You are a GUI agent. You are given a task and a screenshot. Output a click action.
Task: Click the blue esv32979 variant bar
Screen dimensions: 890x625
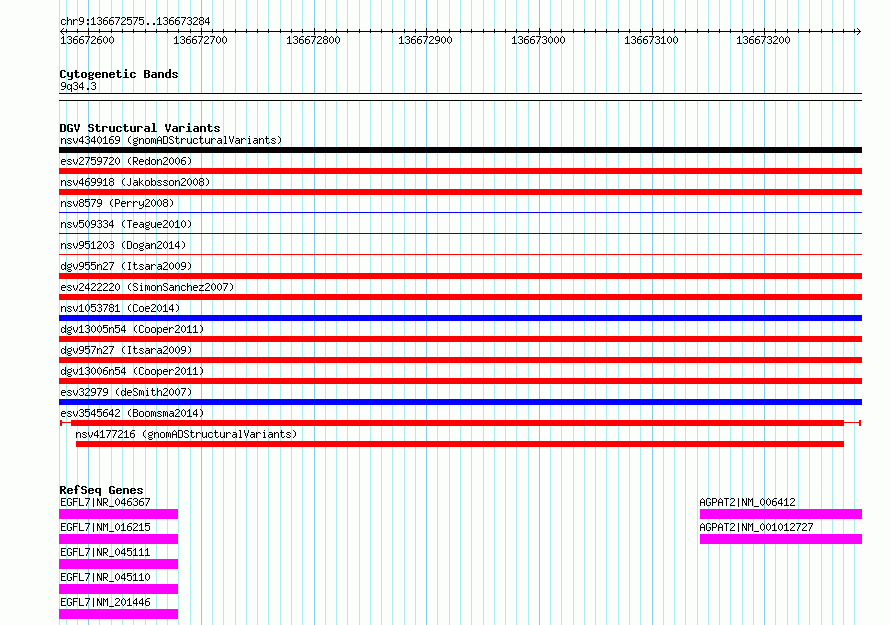[x=460, y=402]
